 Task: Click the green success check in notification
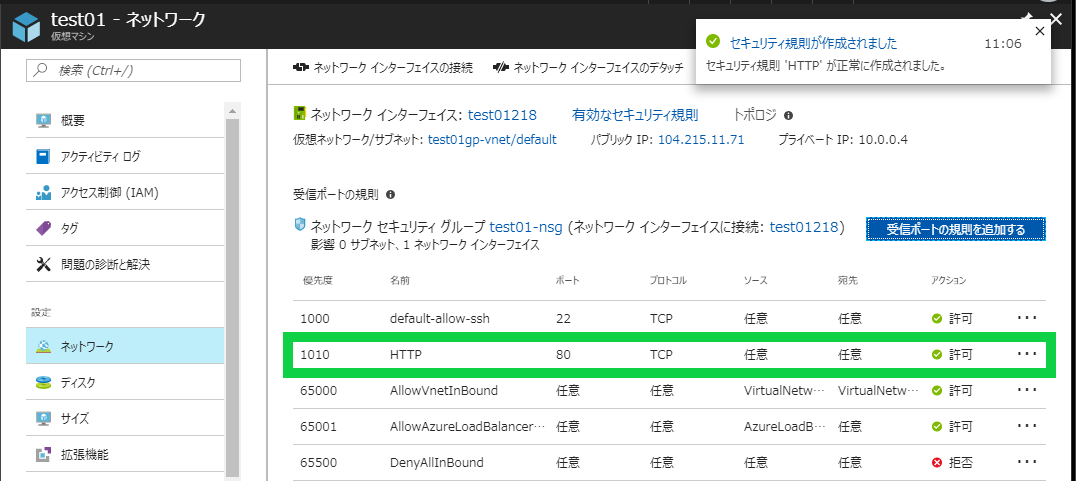(713, 43)
